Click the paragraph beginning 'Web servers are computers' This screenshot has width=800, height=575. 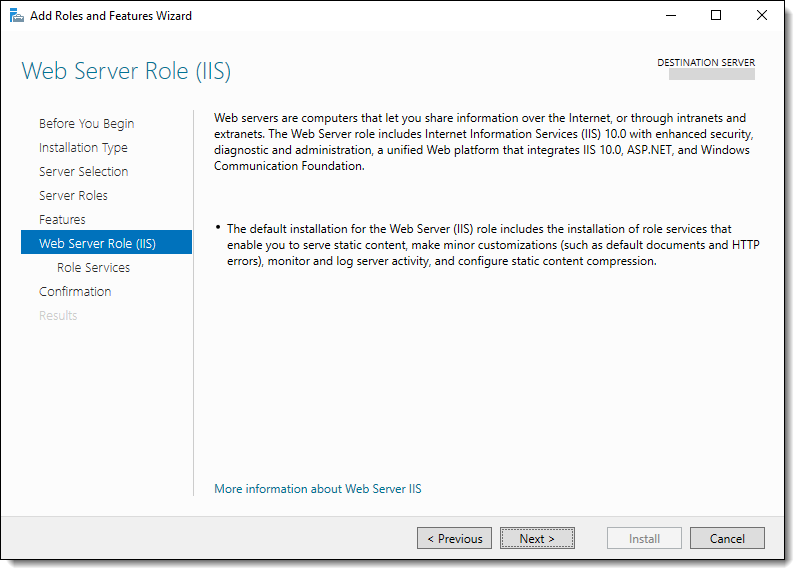(484, 142)
